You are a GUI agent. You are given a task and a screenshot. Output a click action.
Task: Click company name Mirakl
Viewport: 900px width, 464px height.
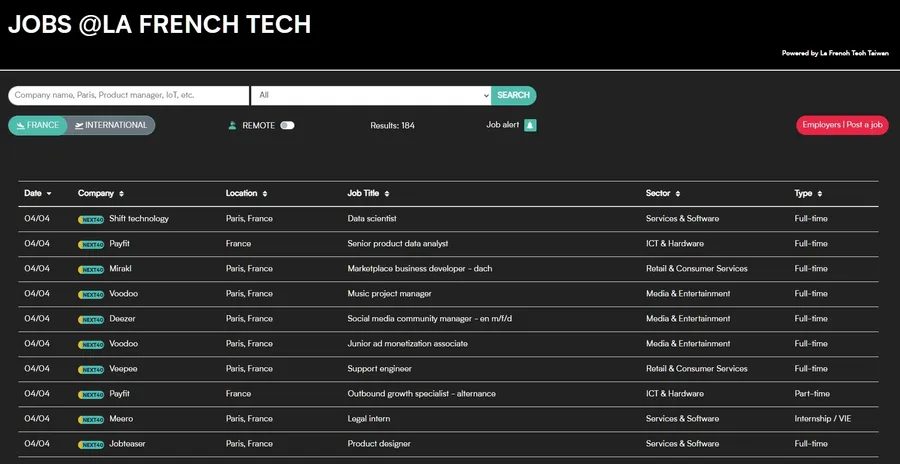tap(121, 269)
